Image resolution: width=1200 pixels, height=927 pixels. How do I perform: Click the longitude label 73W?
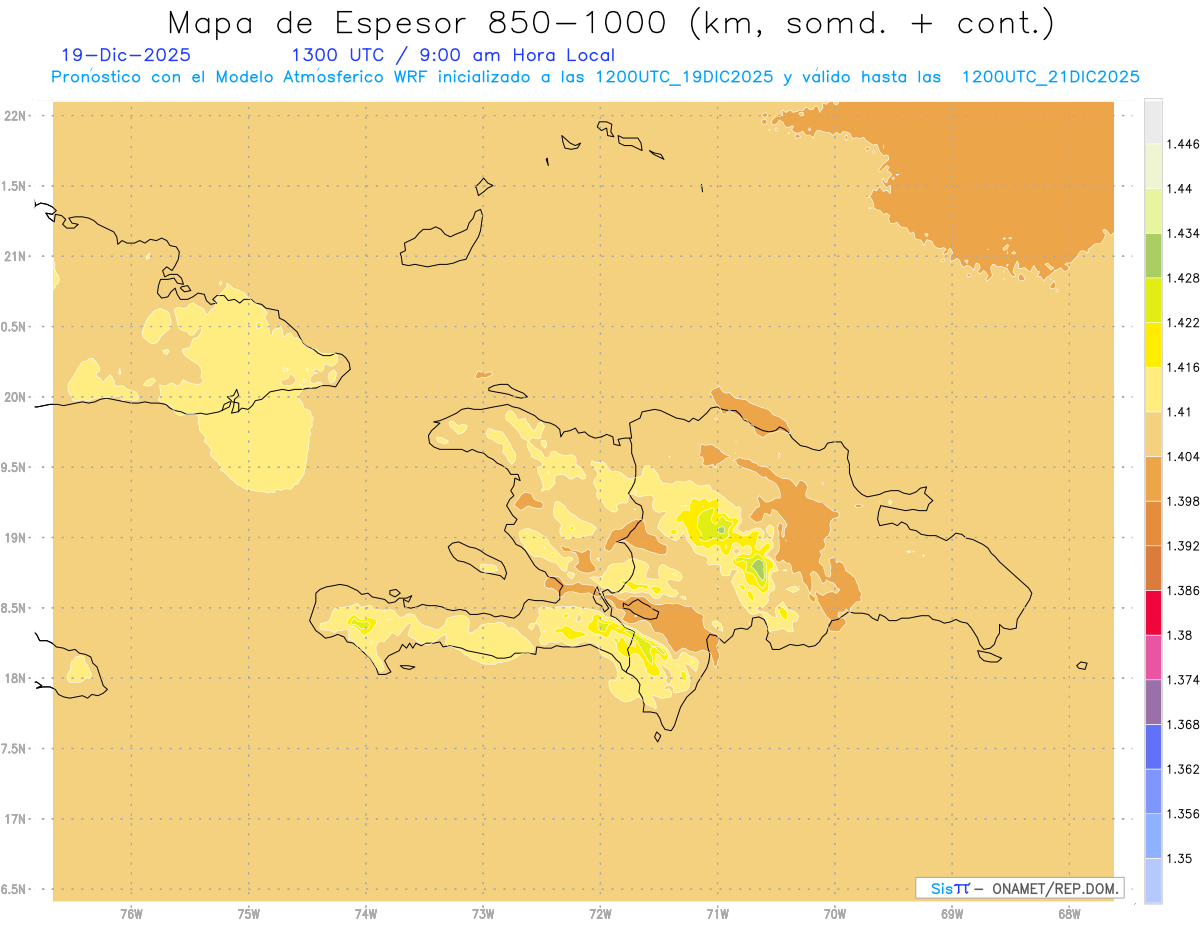pos(483,914)
